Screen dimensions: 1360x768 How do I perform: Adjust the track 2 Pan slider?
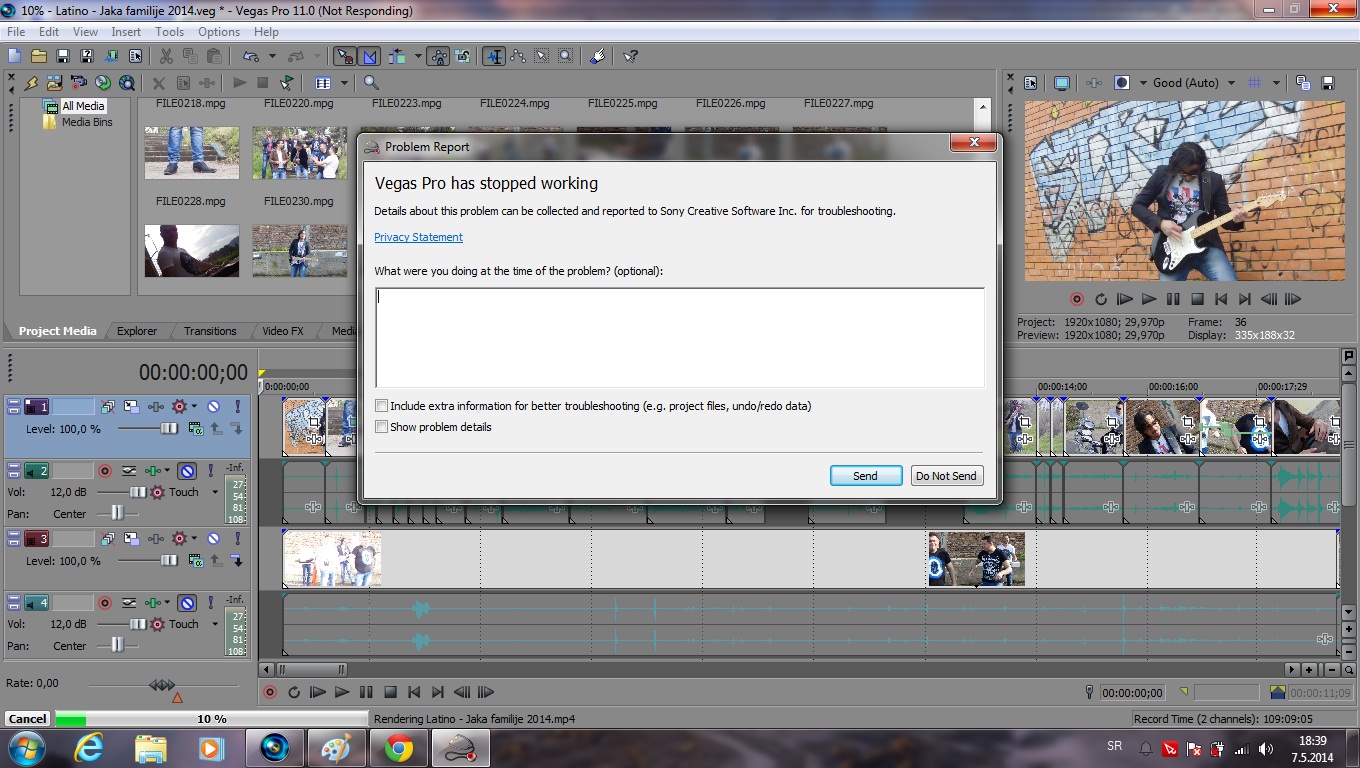118,513
